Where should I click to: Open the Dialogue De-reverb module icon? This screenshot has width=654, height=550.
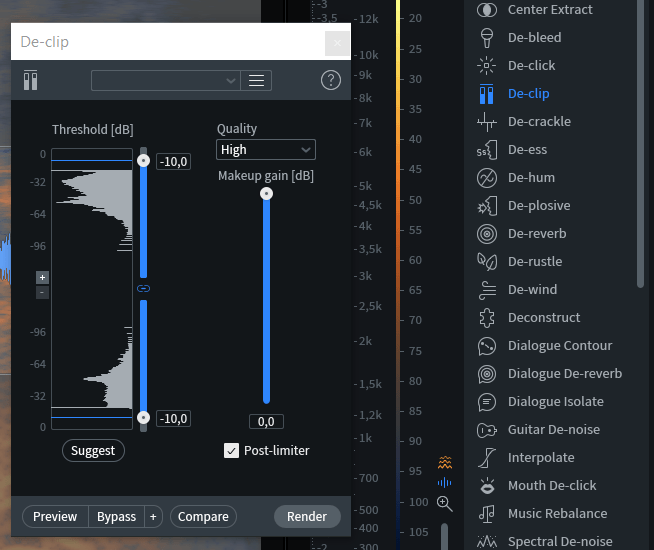(487, 374)
